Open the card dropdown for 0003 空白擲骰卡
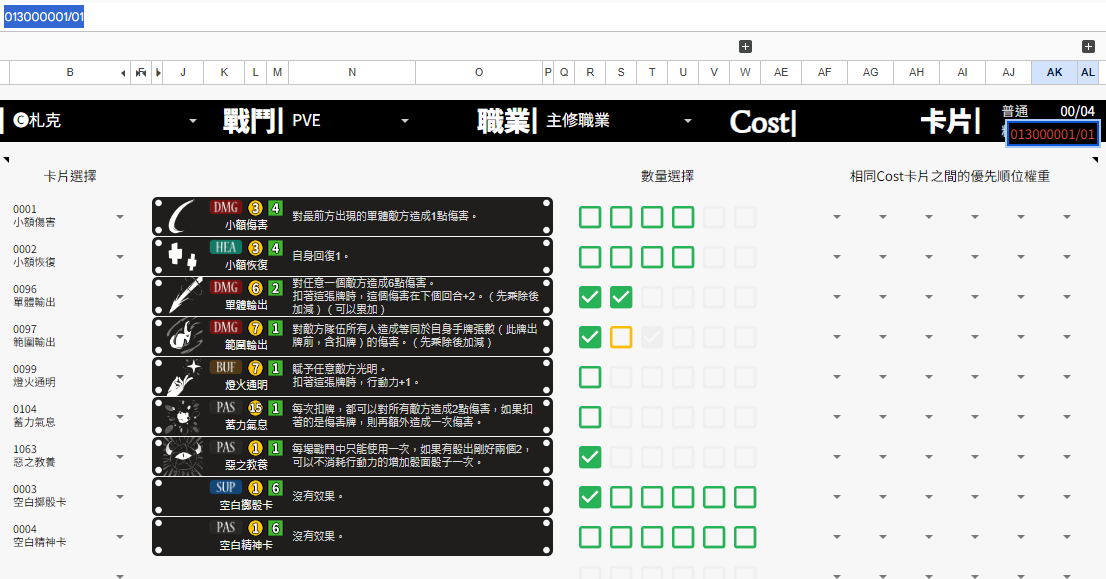 [x=120, y=497]
